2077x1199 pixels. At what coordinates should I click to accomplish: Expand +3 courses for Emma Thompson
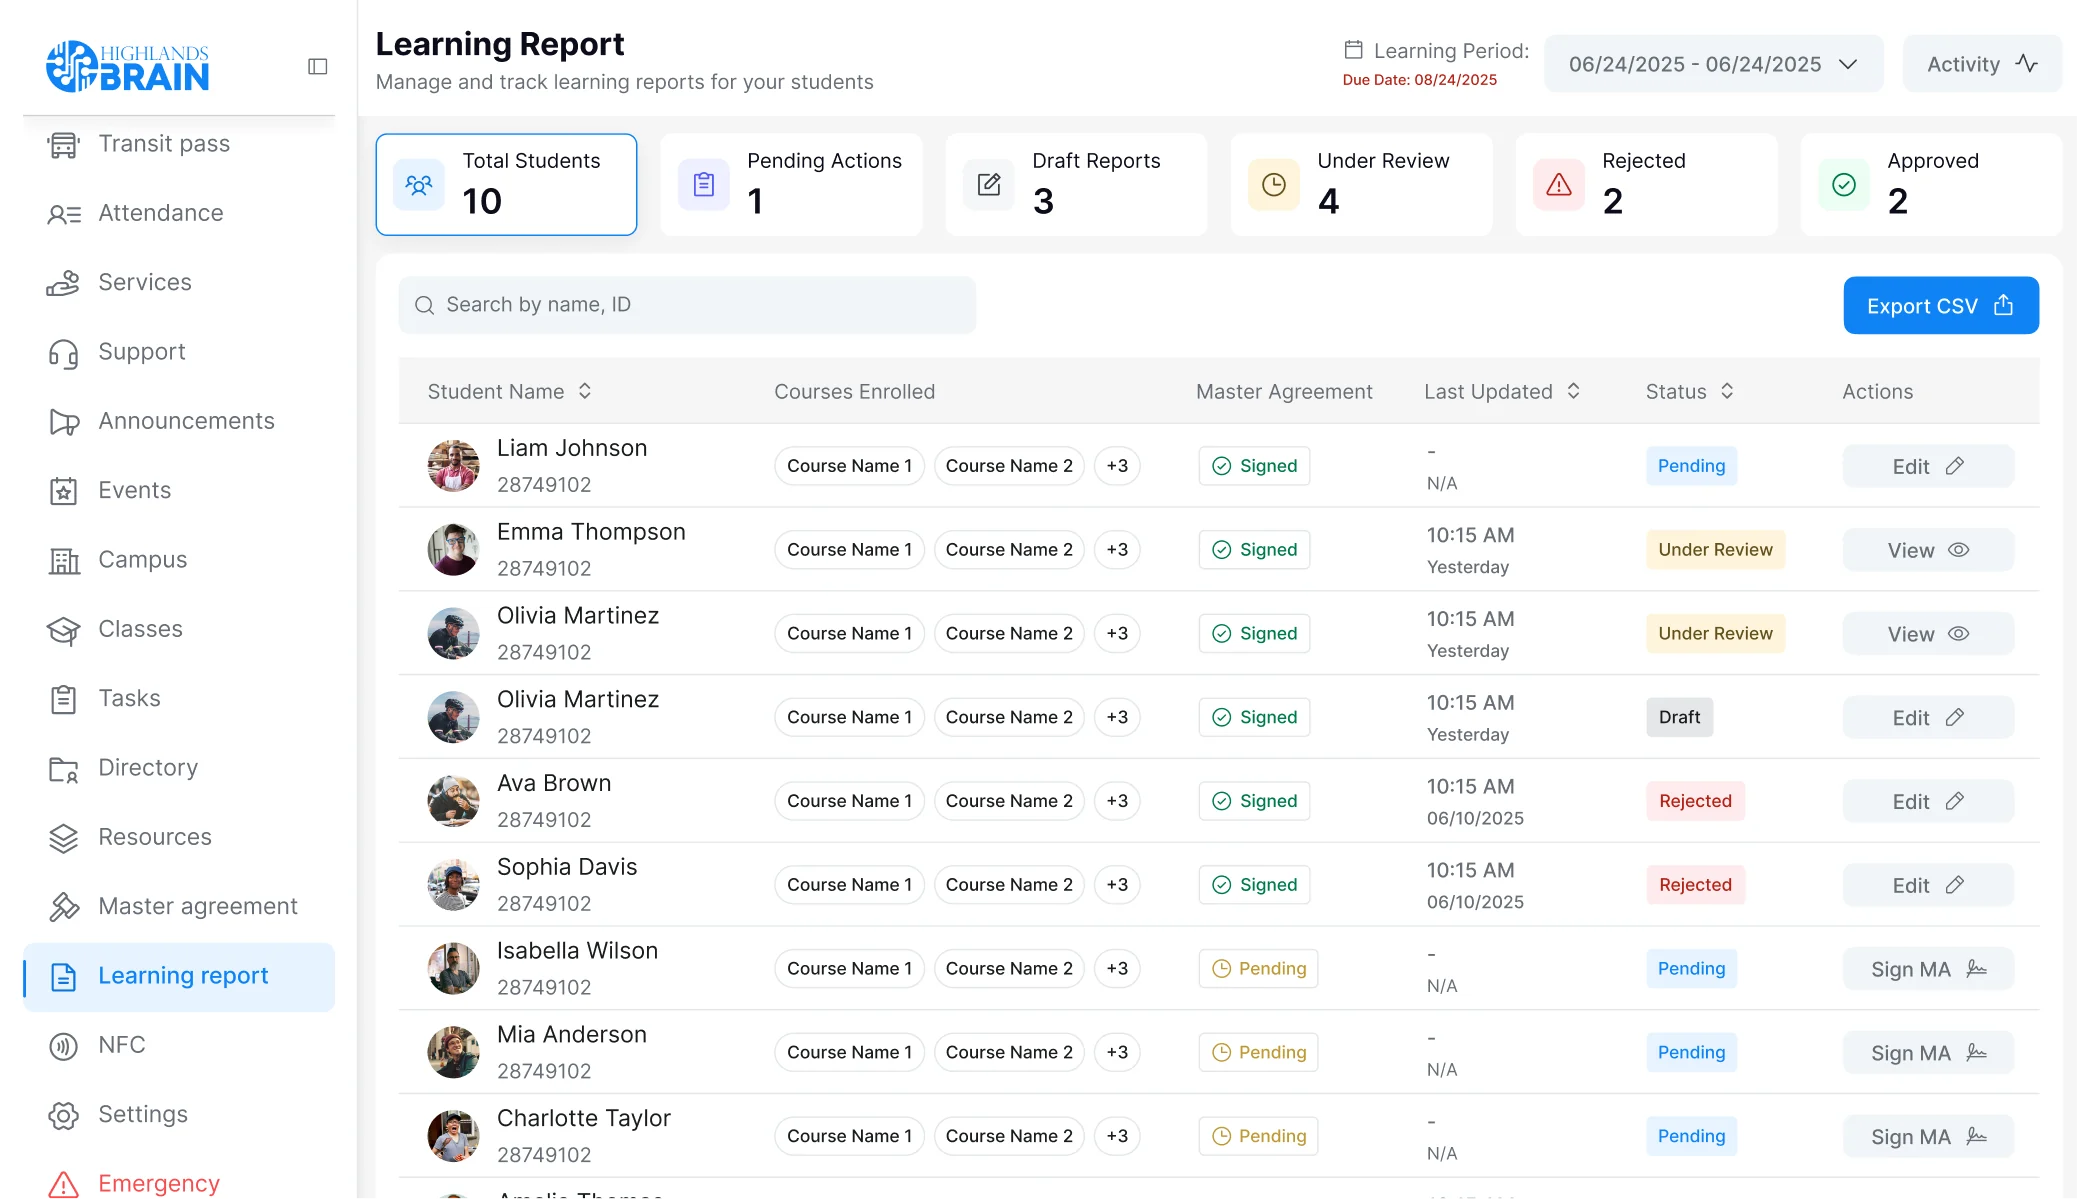1117,550
